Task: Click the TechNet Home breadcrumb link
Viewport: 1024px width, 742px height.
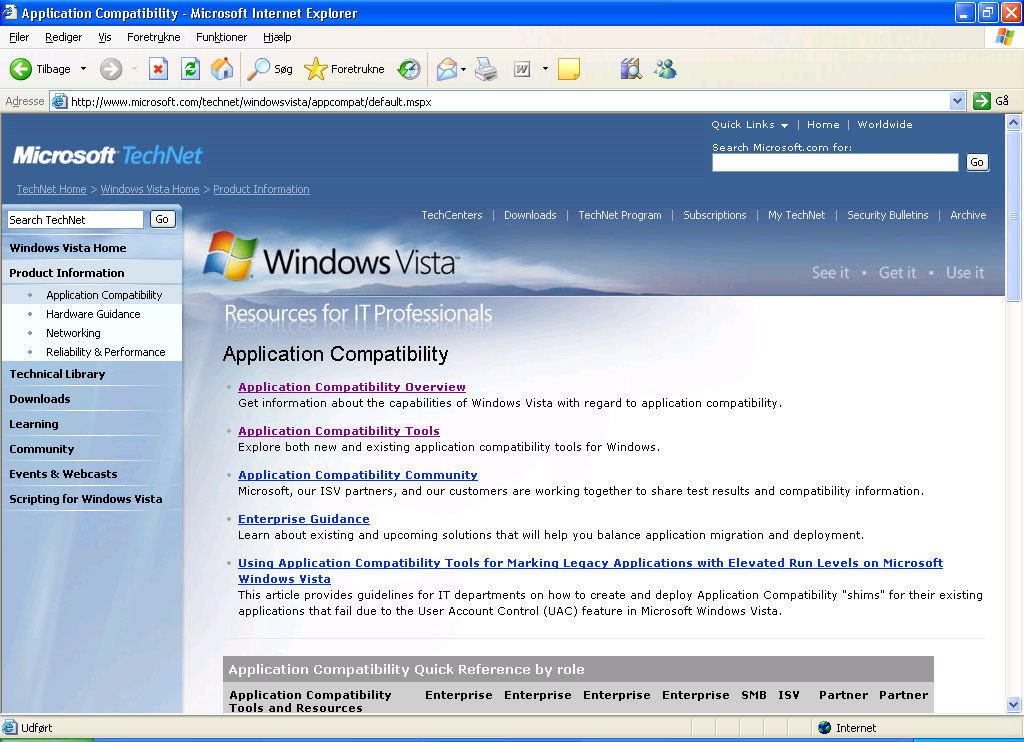Action: [x=51, y=189]
